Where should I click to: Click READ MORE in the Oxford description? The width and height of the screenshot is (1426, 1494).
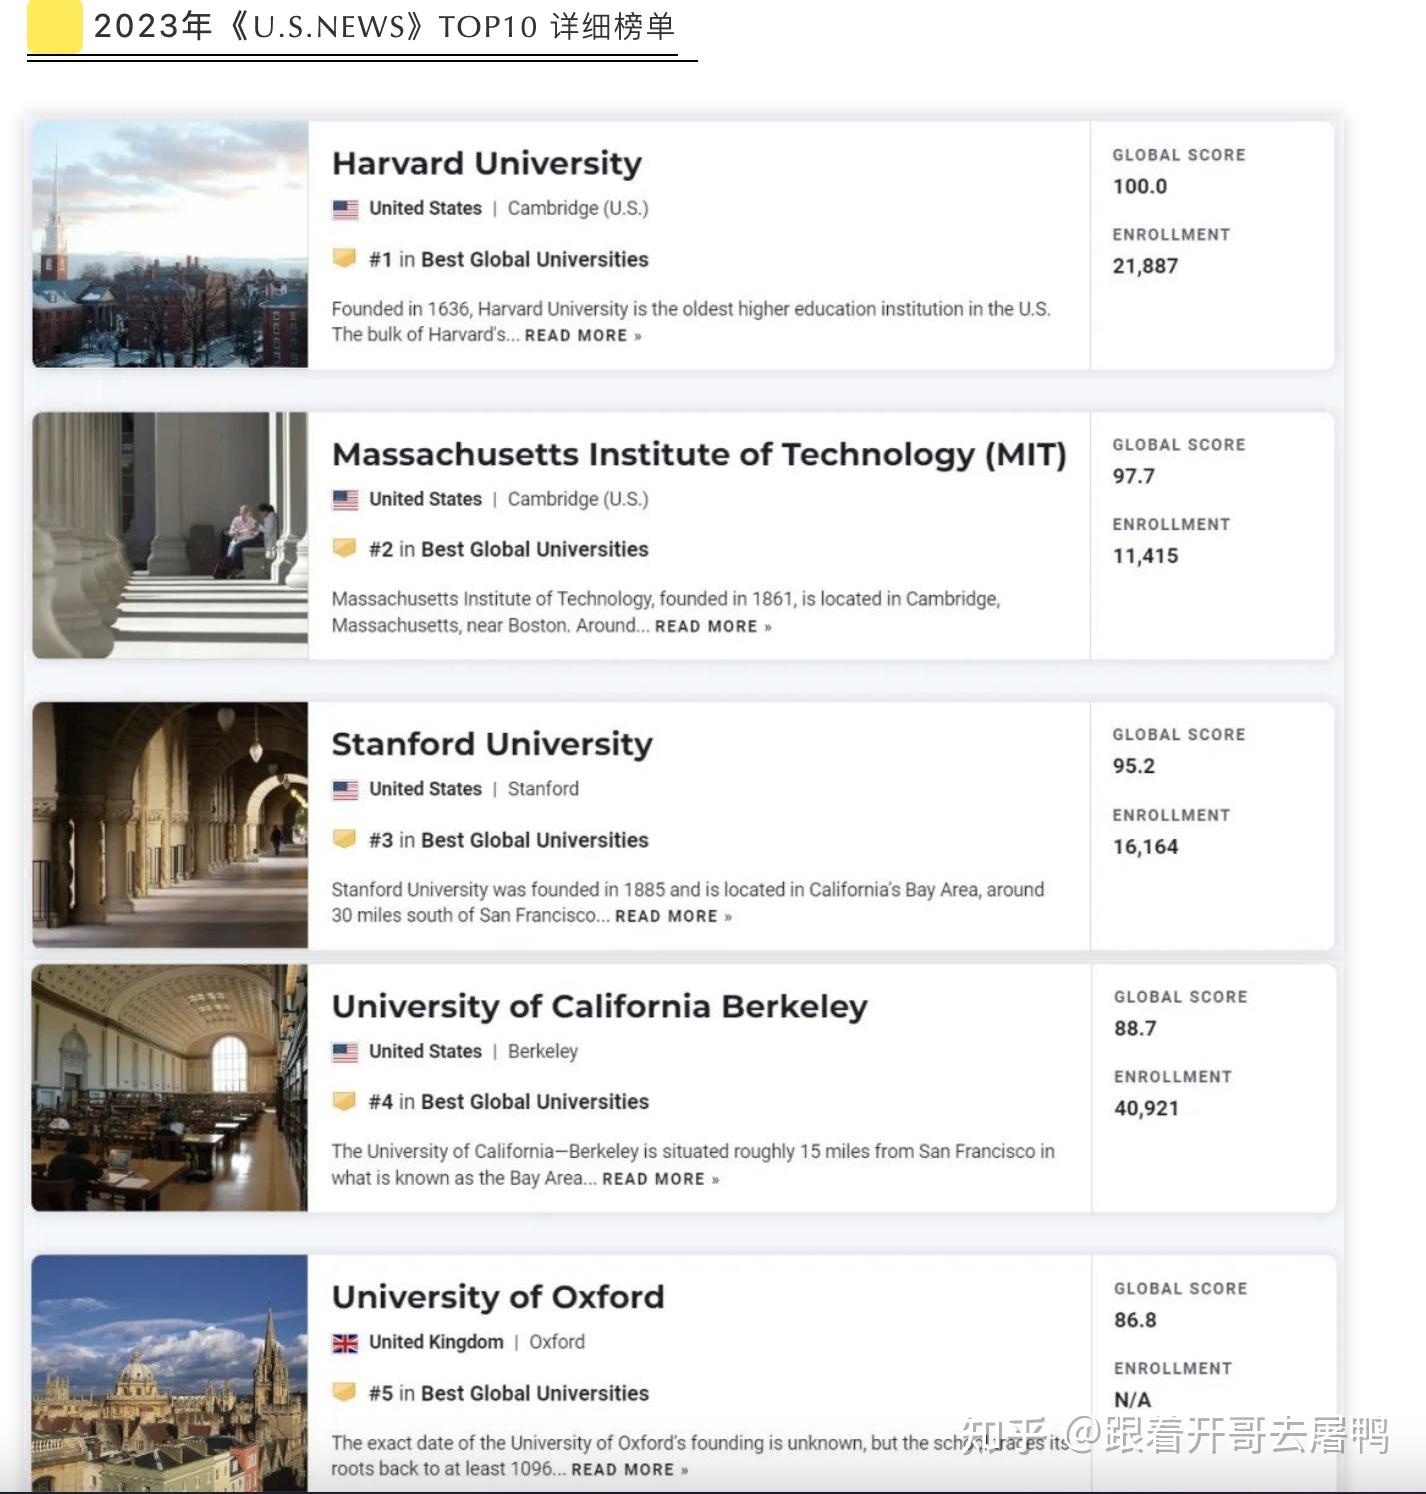coord(629,1470)
